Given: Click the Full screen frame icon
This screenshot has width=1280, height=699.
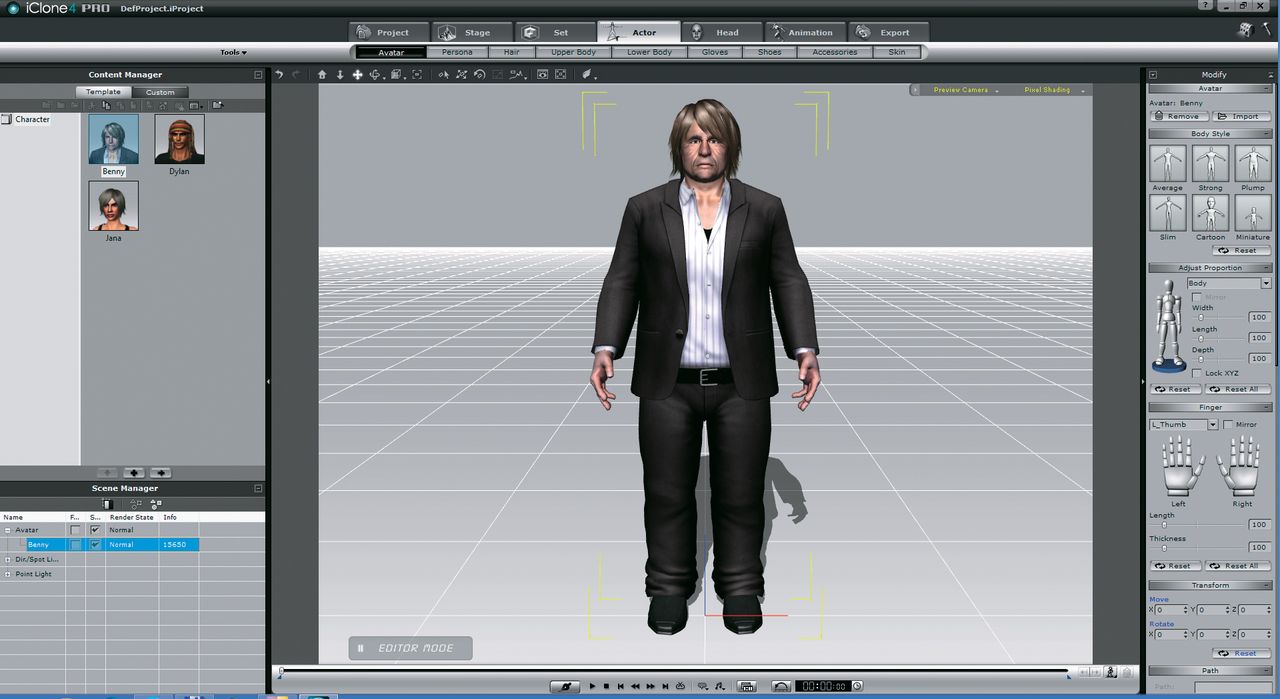Looking at the screenshot, I should click(x=561, y=75).
